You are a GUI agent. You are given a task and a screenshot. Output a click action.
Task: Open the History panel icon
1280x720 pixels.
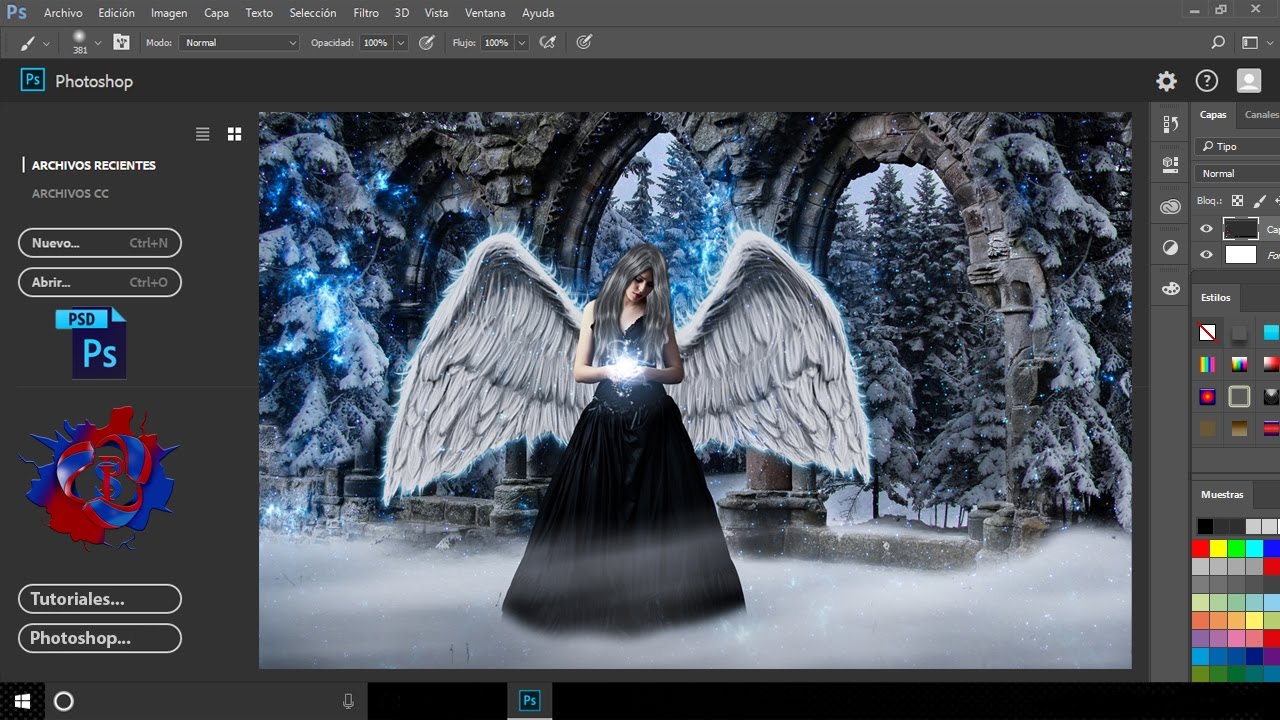(1170, 124)
